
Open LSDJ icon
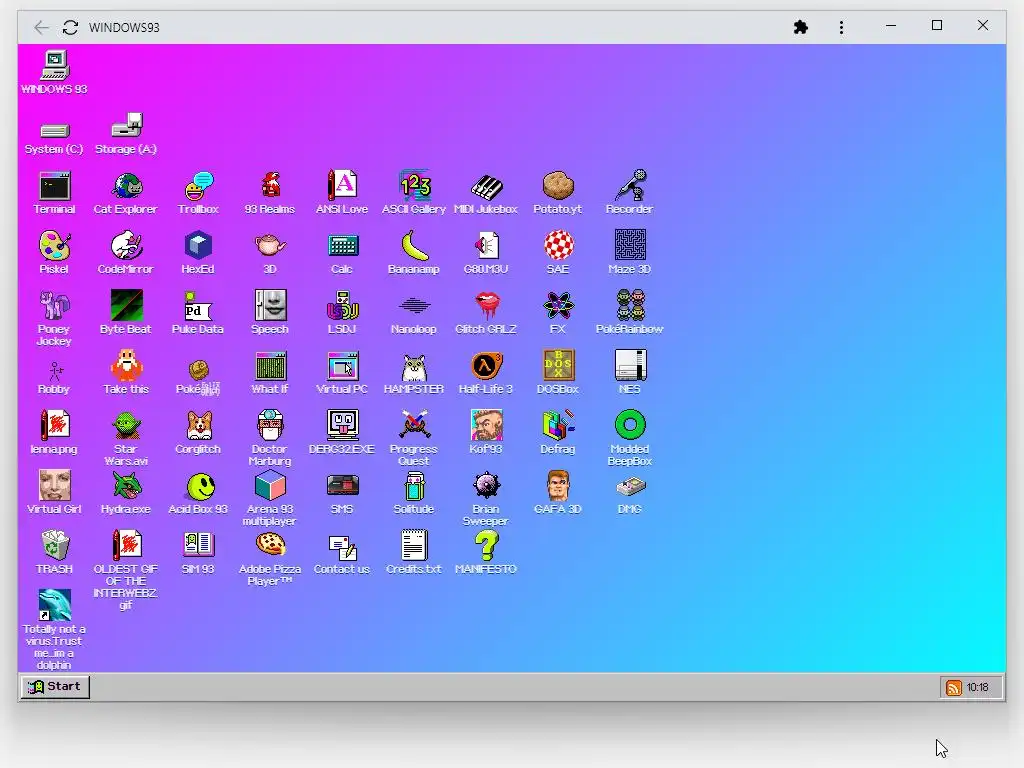[x=342, y=307]
